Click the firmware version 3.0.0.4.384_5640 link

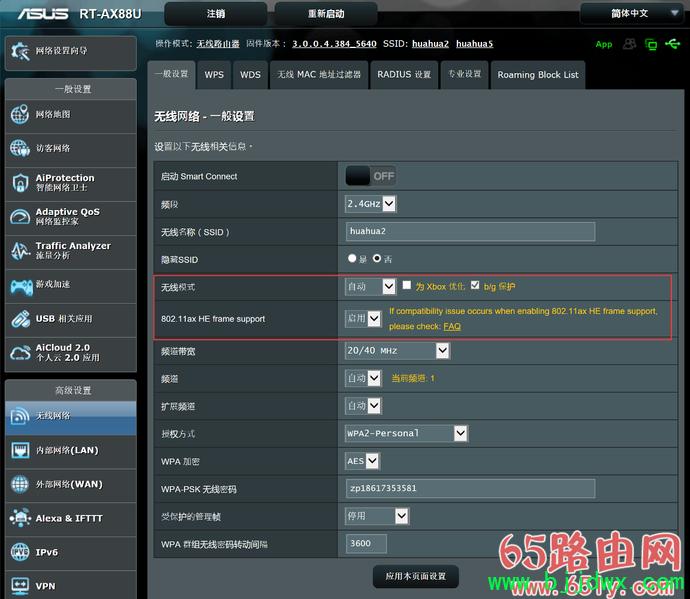[x=334, y=44]
